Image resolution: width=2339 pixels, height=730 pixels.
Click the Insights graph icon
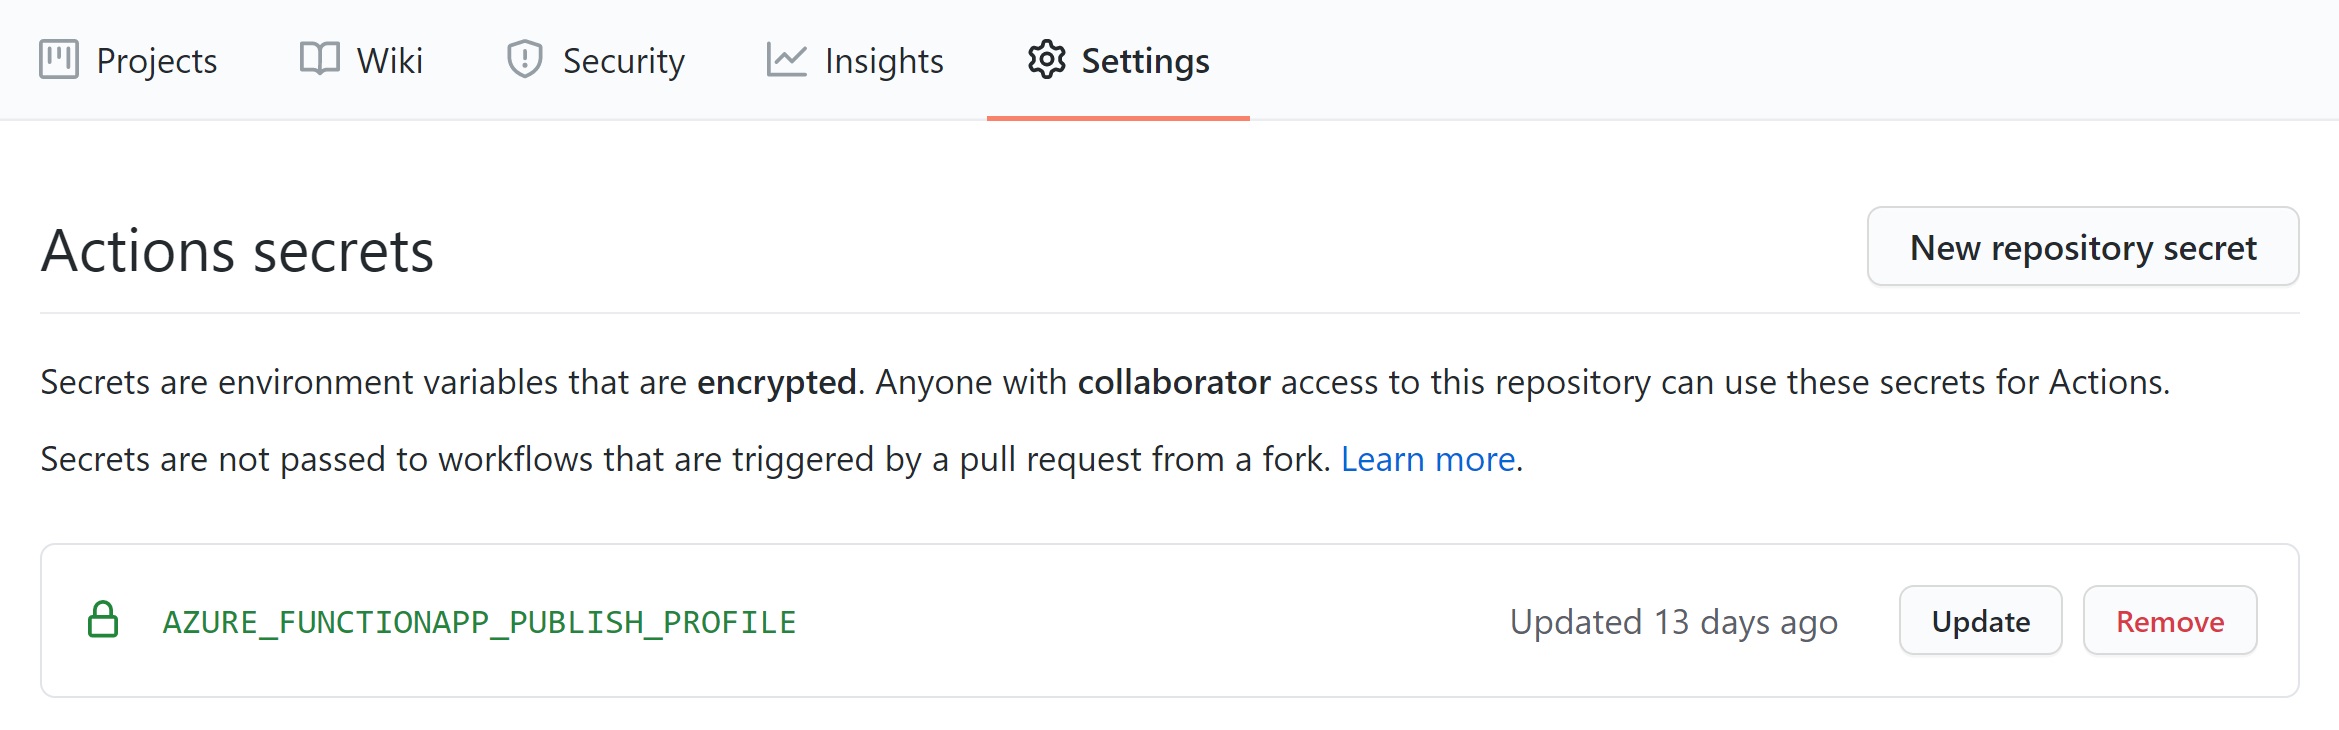coord(786,59)
